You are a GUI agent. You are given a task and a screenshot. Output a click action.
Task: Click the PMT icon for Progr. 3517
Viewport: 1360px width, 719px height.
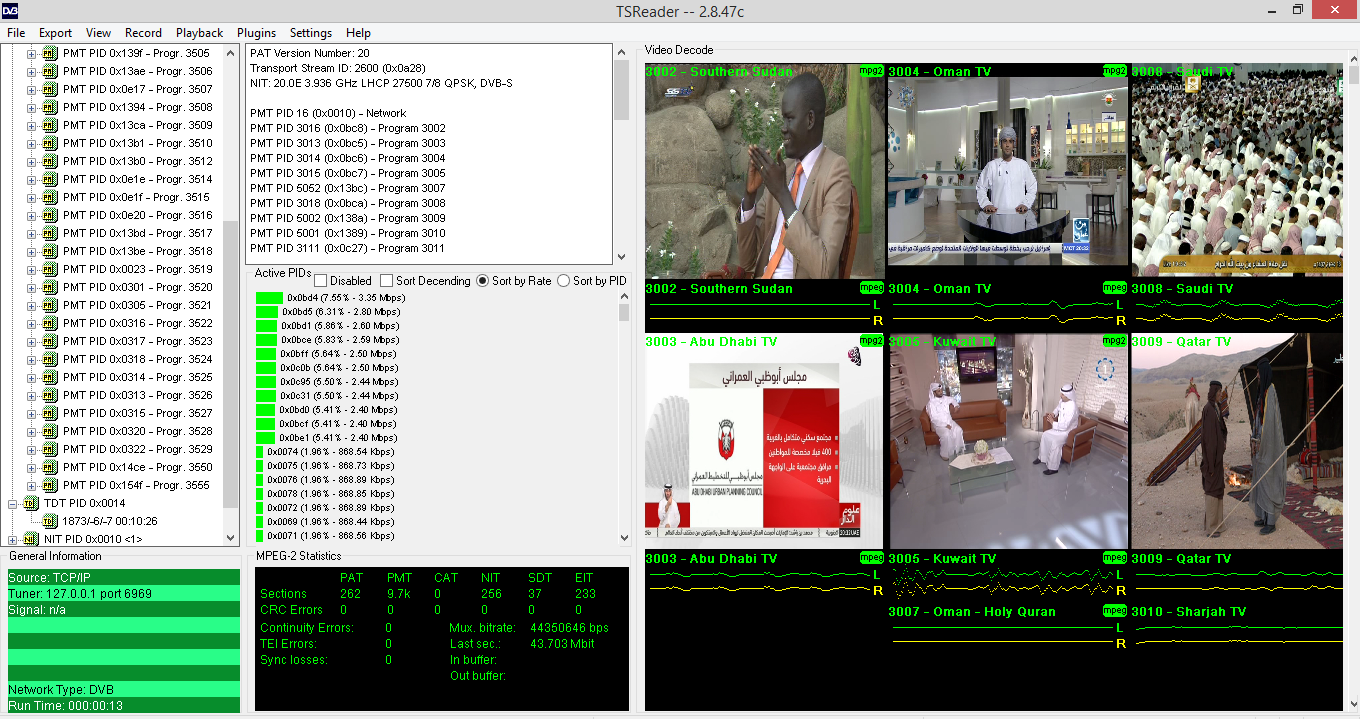(x=50, y=234)
